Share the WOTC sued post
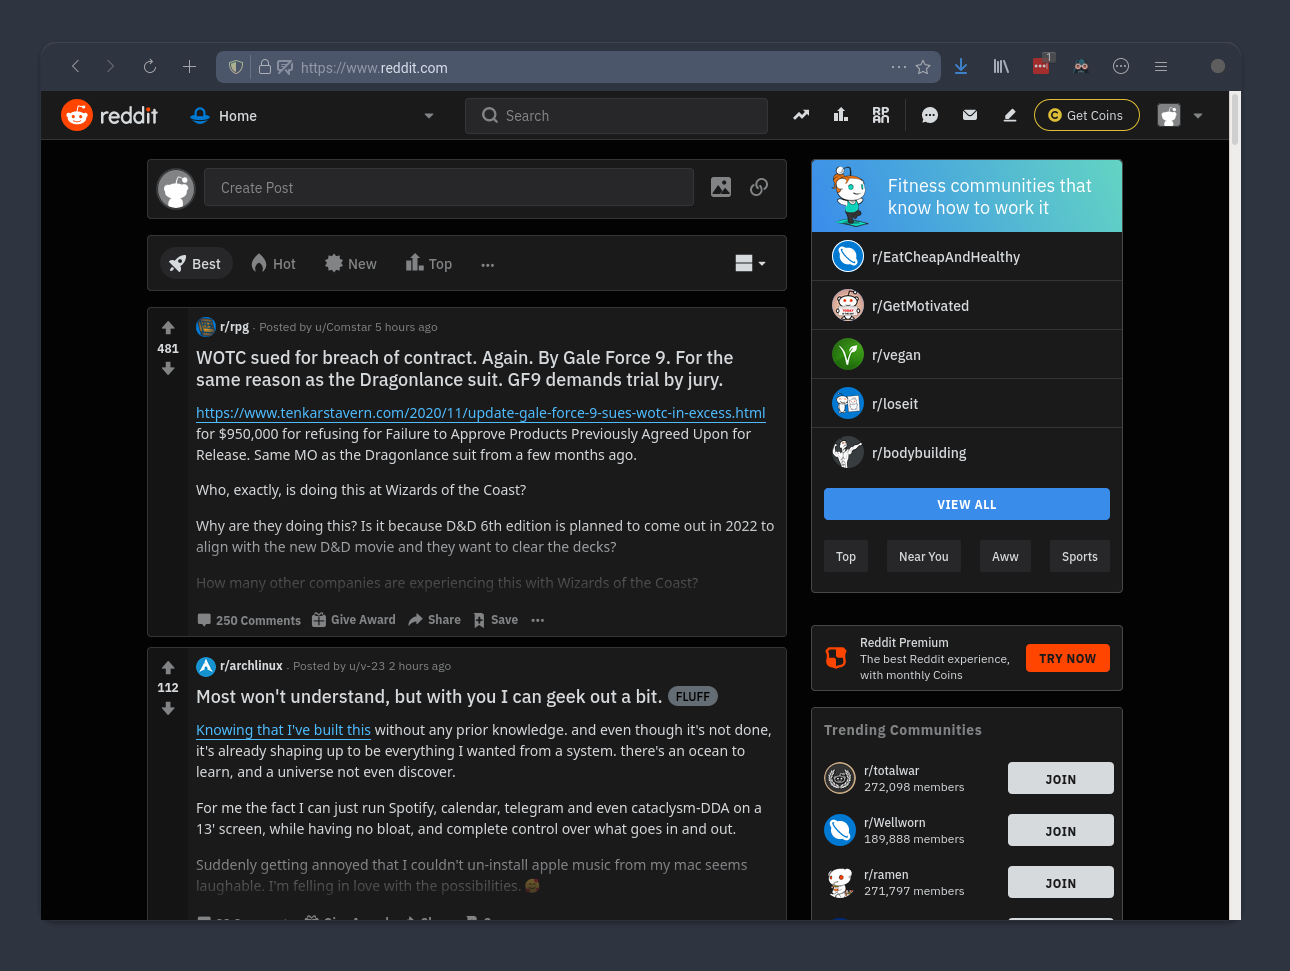 pos(435,620)
